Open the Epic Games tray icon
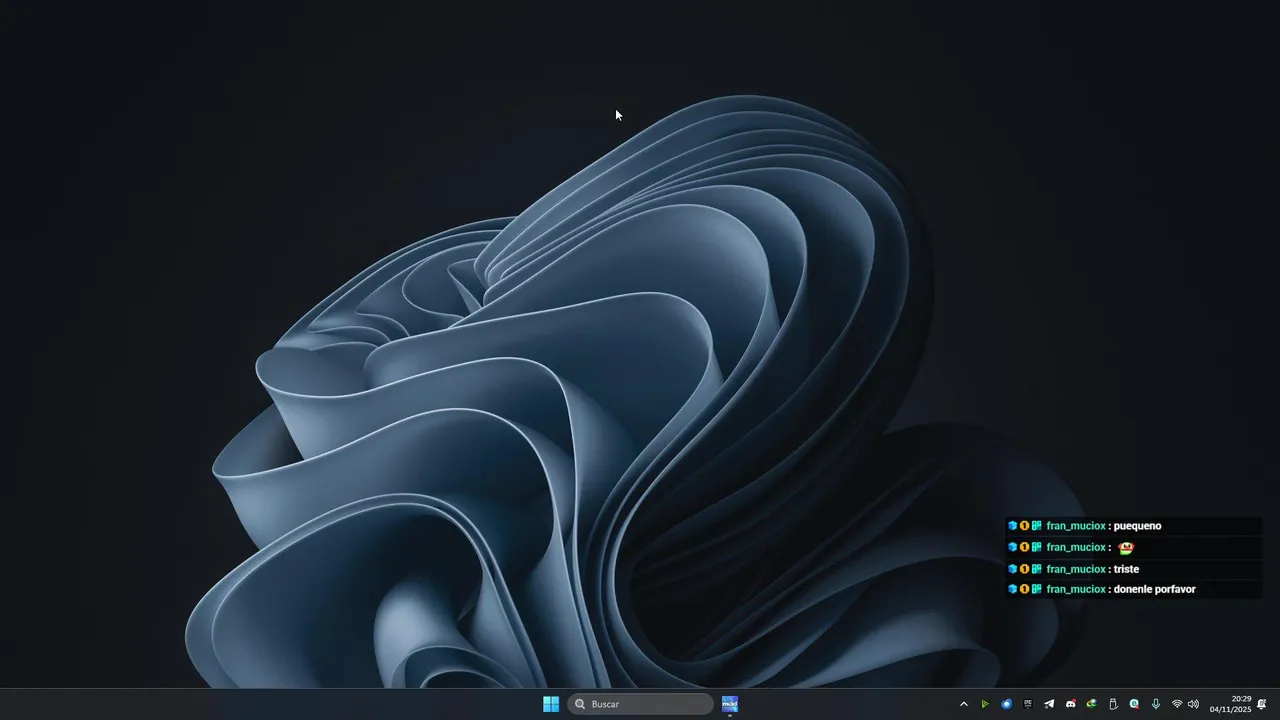The width and height of the screenshot is (1280, 720). tap(1028, 704)
